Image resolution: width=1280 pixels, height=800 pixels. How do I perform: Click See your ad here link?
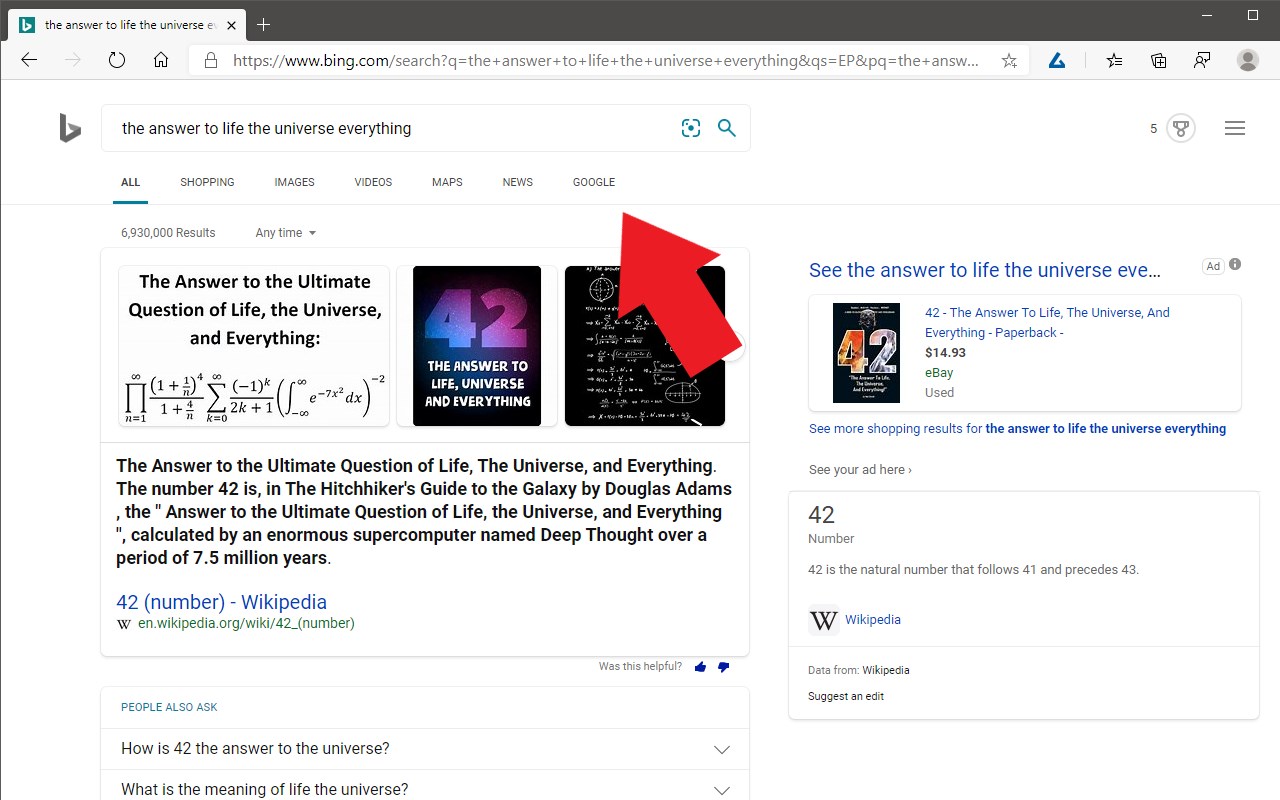(860, 470)
